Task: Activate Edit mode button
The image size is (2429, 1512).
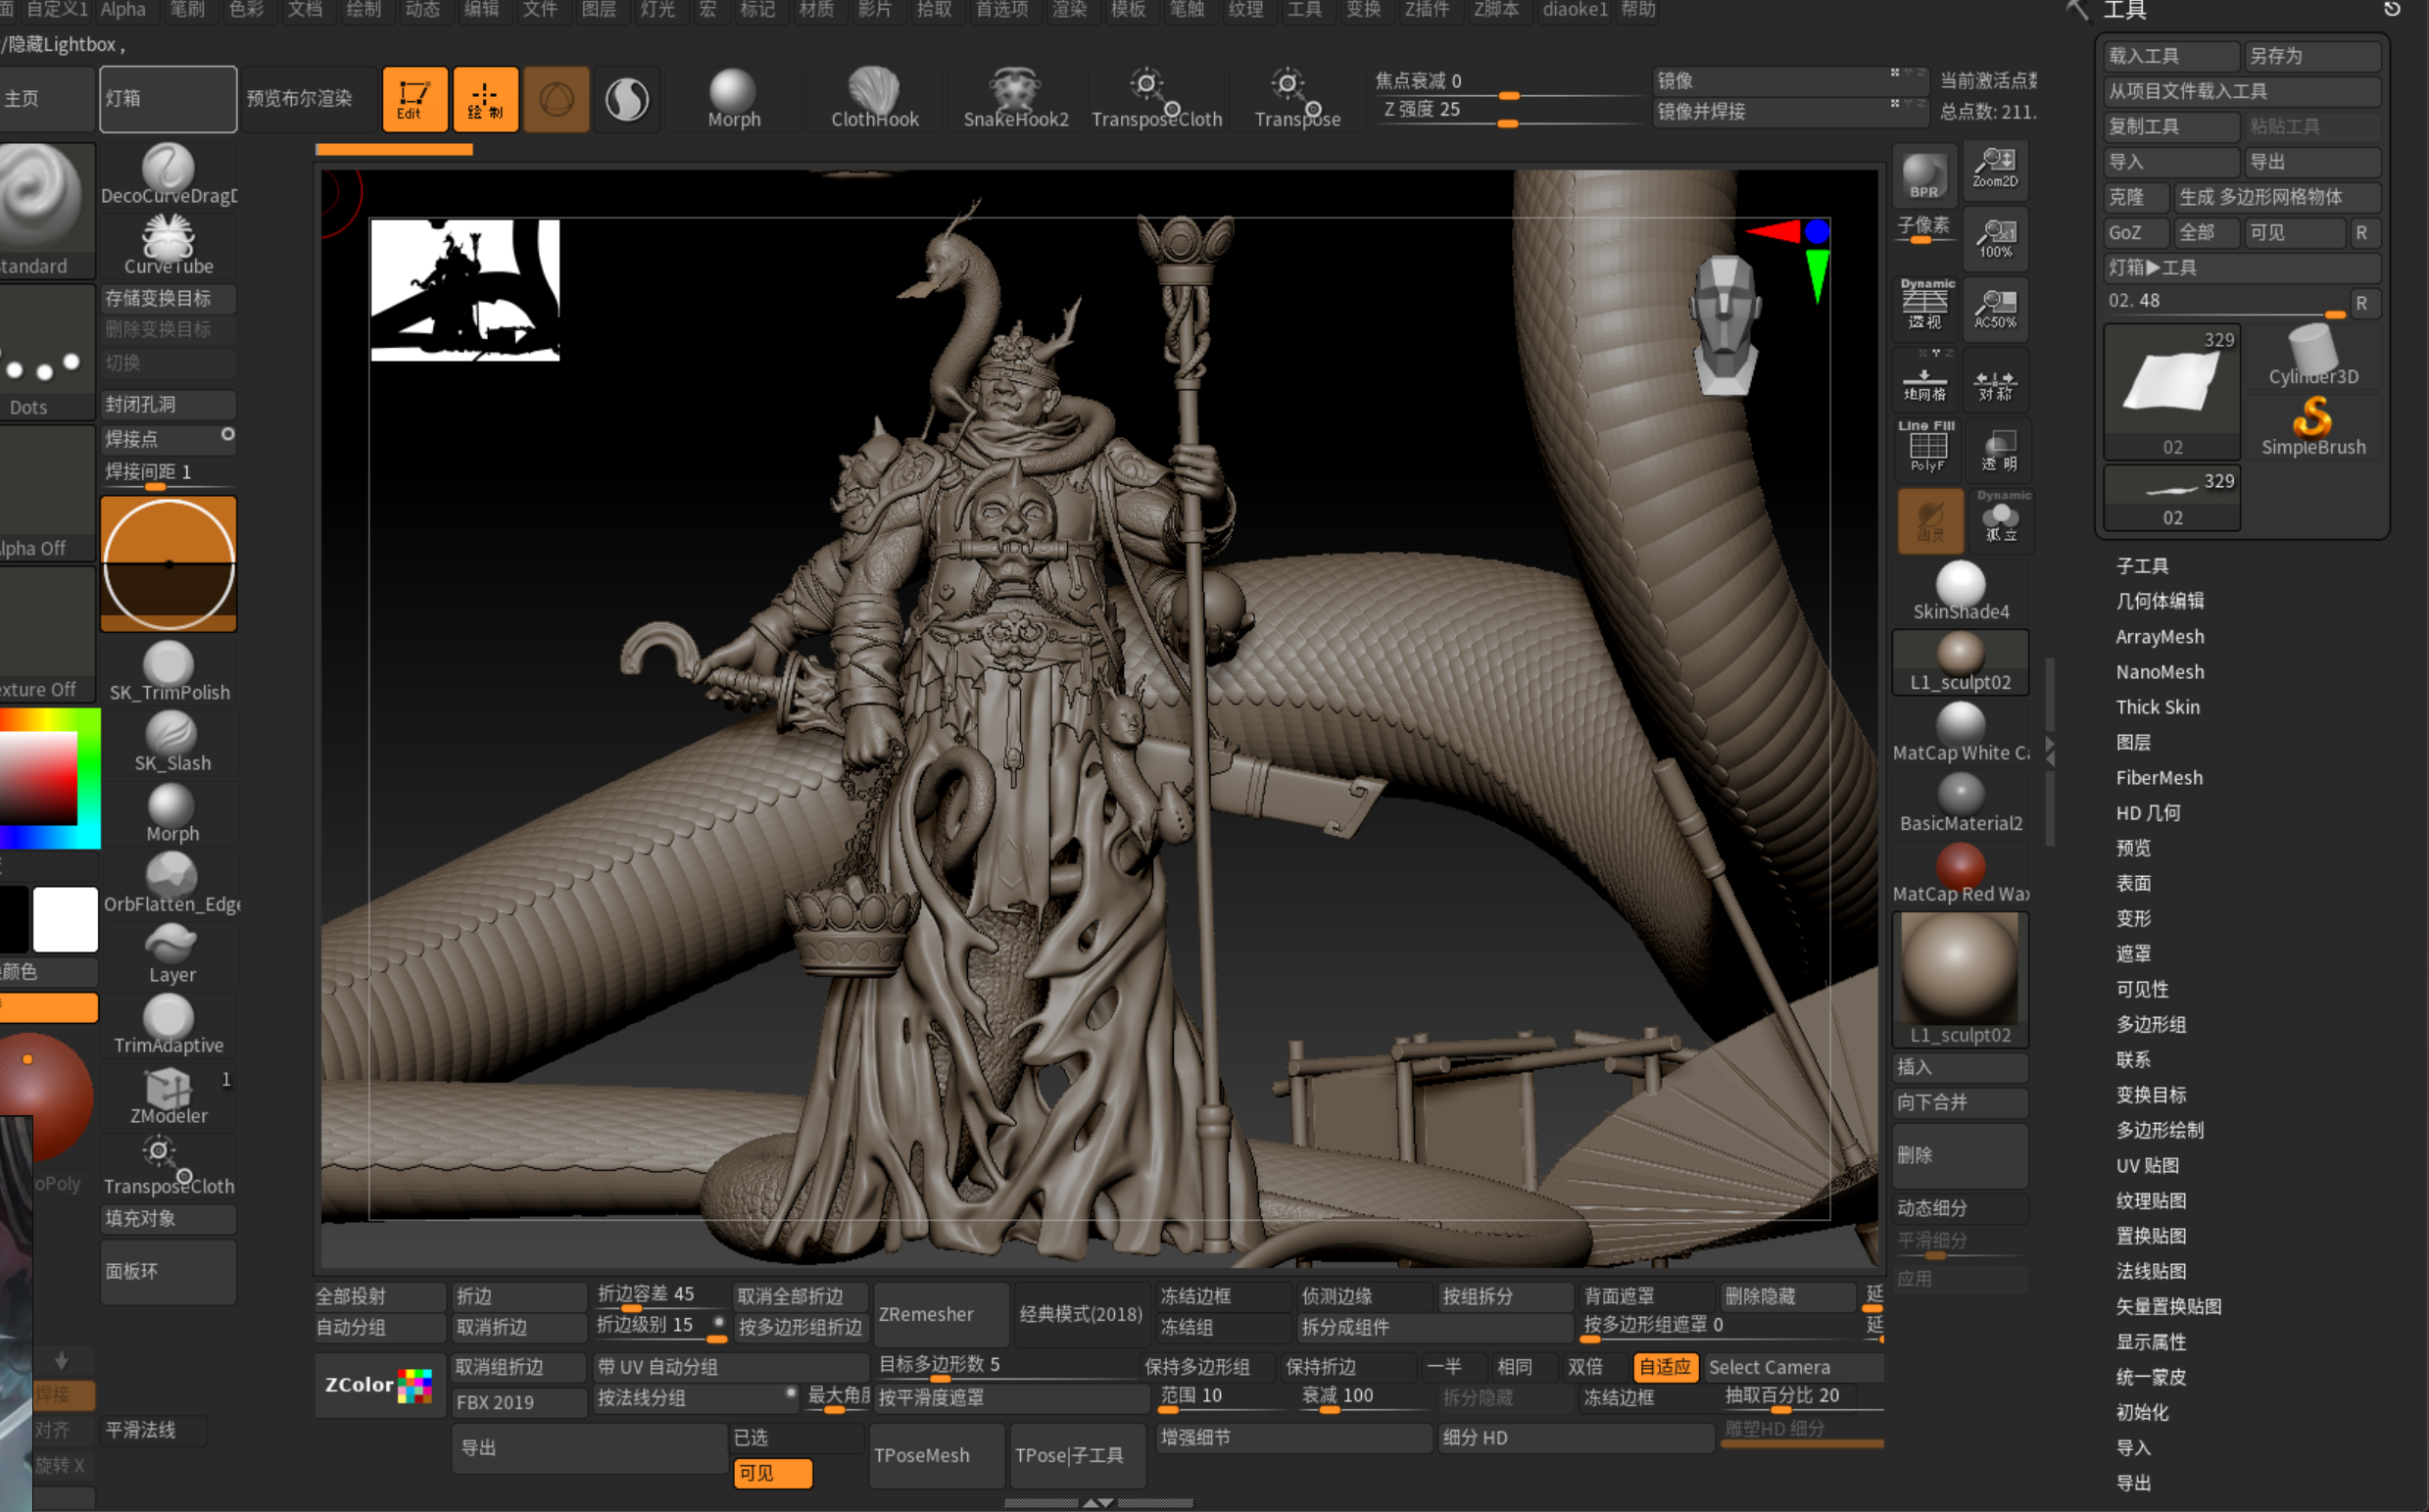Action: click(414, 99)
